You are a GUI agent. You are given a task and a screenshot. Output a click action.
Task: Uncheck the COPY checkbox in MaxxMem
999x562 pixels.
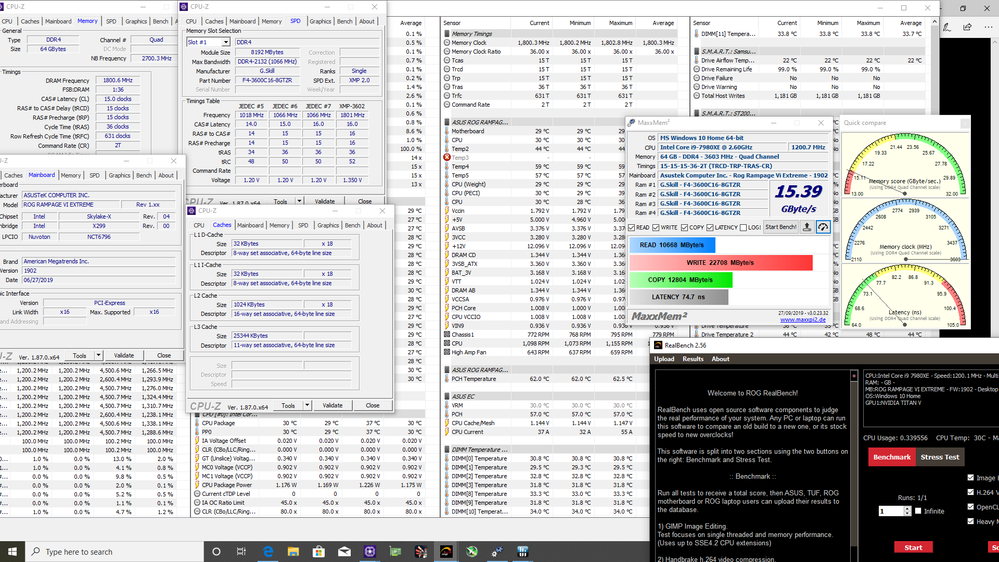[x=684, y=227]
